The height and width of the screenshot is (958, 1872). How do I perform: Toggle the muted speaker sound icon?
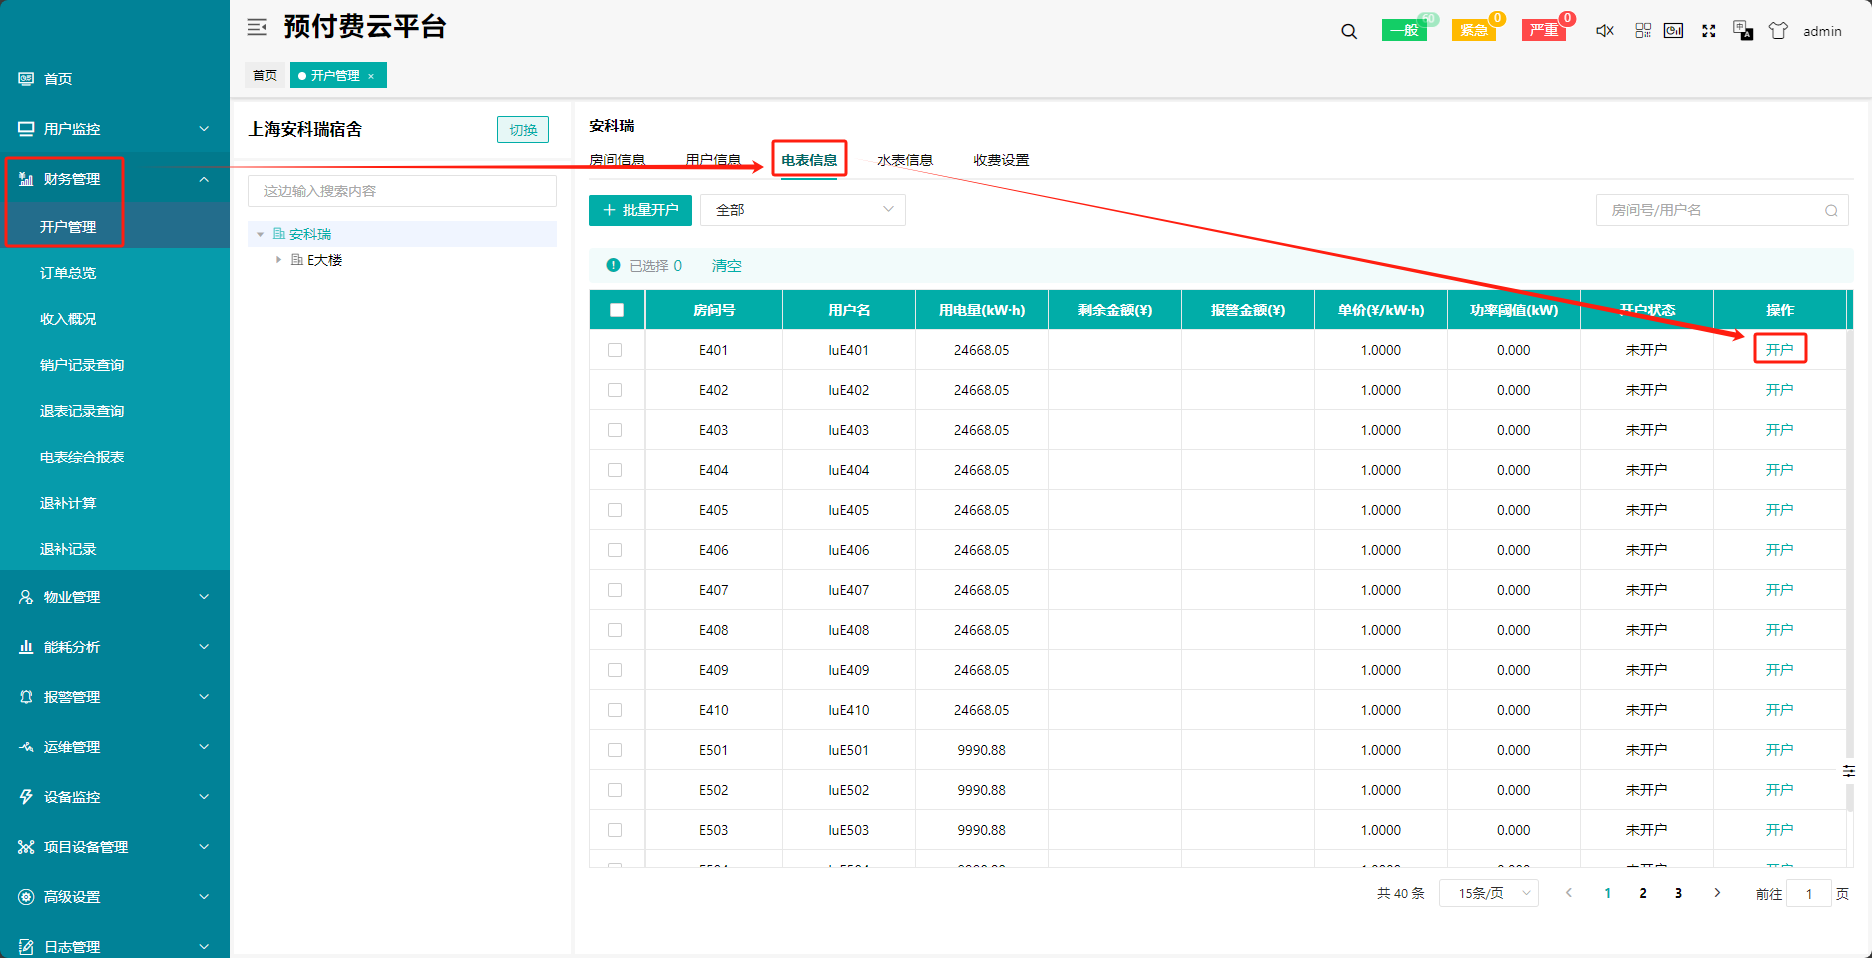coord(1605,31)
